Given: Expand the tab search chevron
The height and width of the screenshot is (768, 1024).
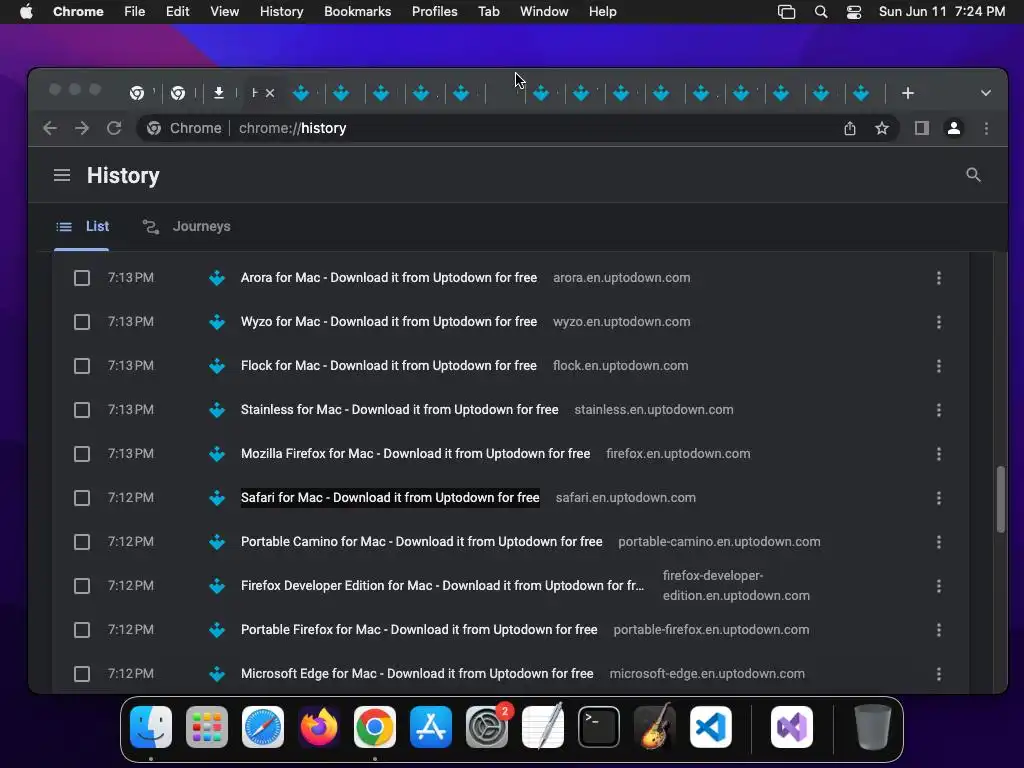Looking at the screenshot, I should click(x=985, y=93).
